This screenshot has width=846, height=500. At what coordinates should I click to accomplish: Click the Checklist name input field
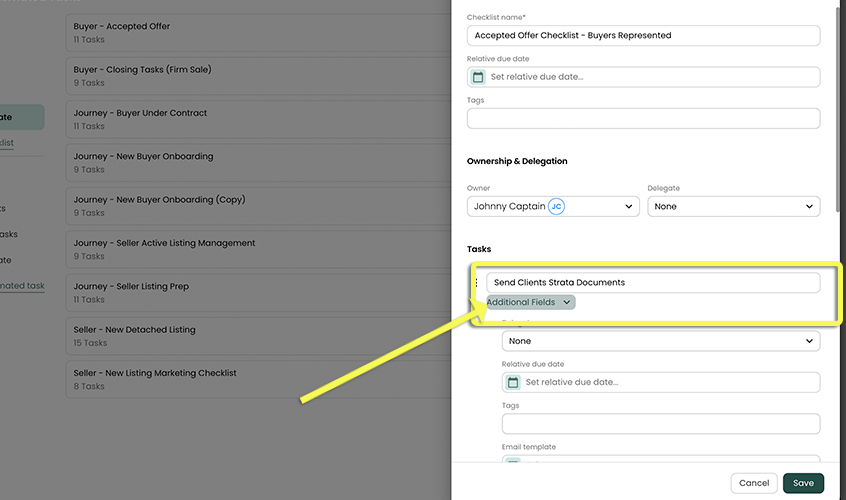point(643,35)
